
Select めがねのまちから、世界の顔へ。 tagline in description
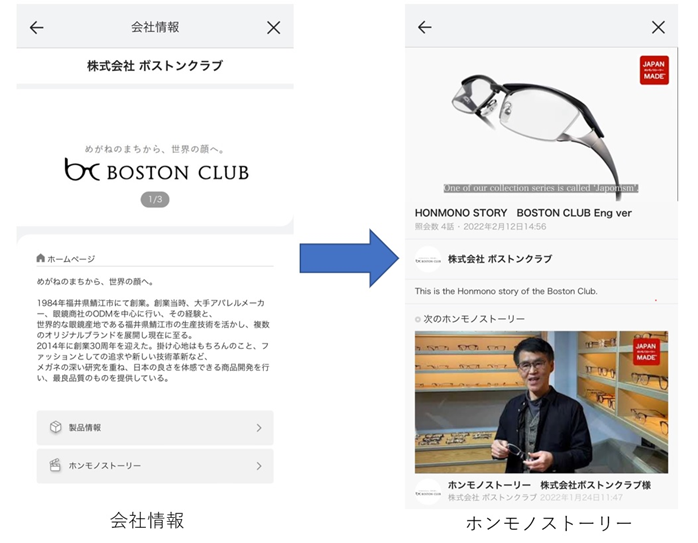pyautogui.click(x=95, y=282)
